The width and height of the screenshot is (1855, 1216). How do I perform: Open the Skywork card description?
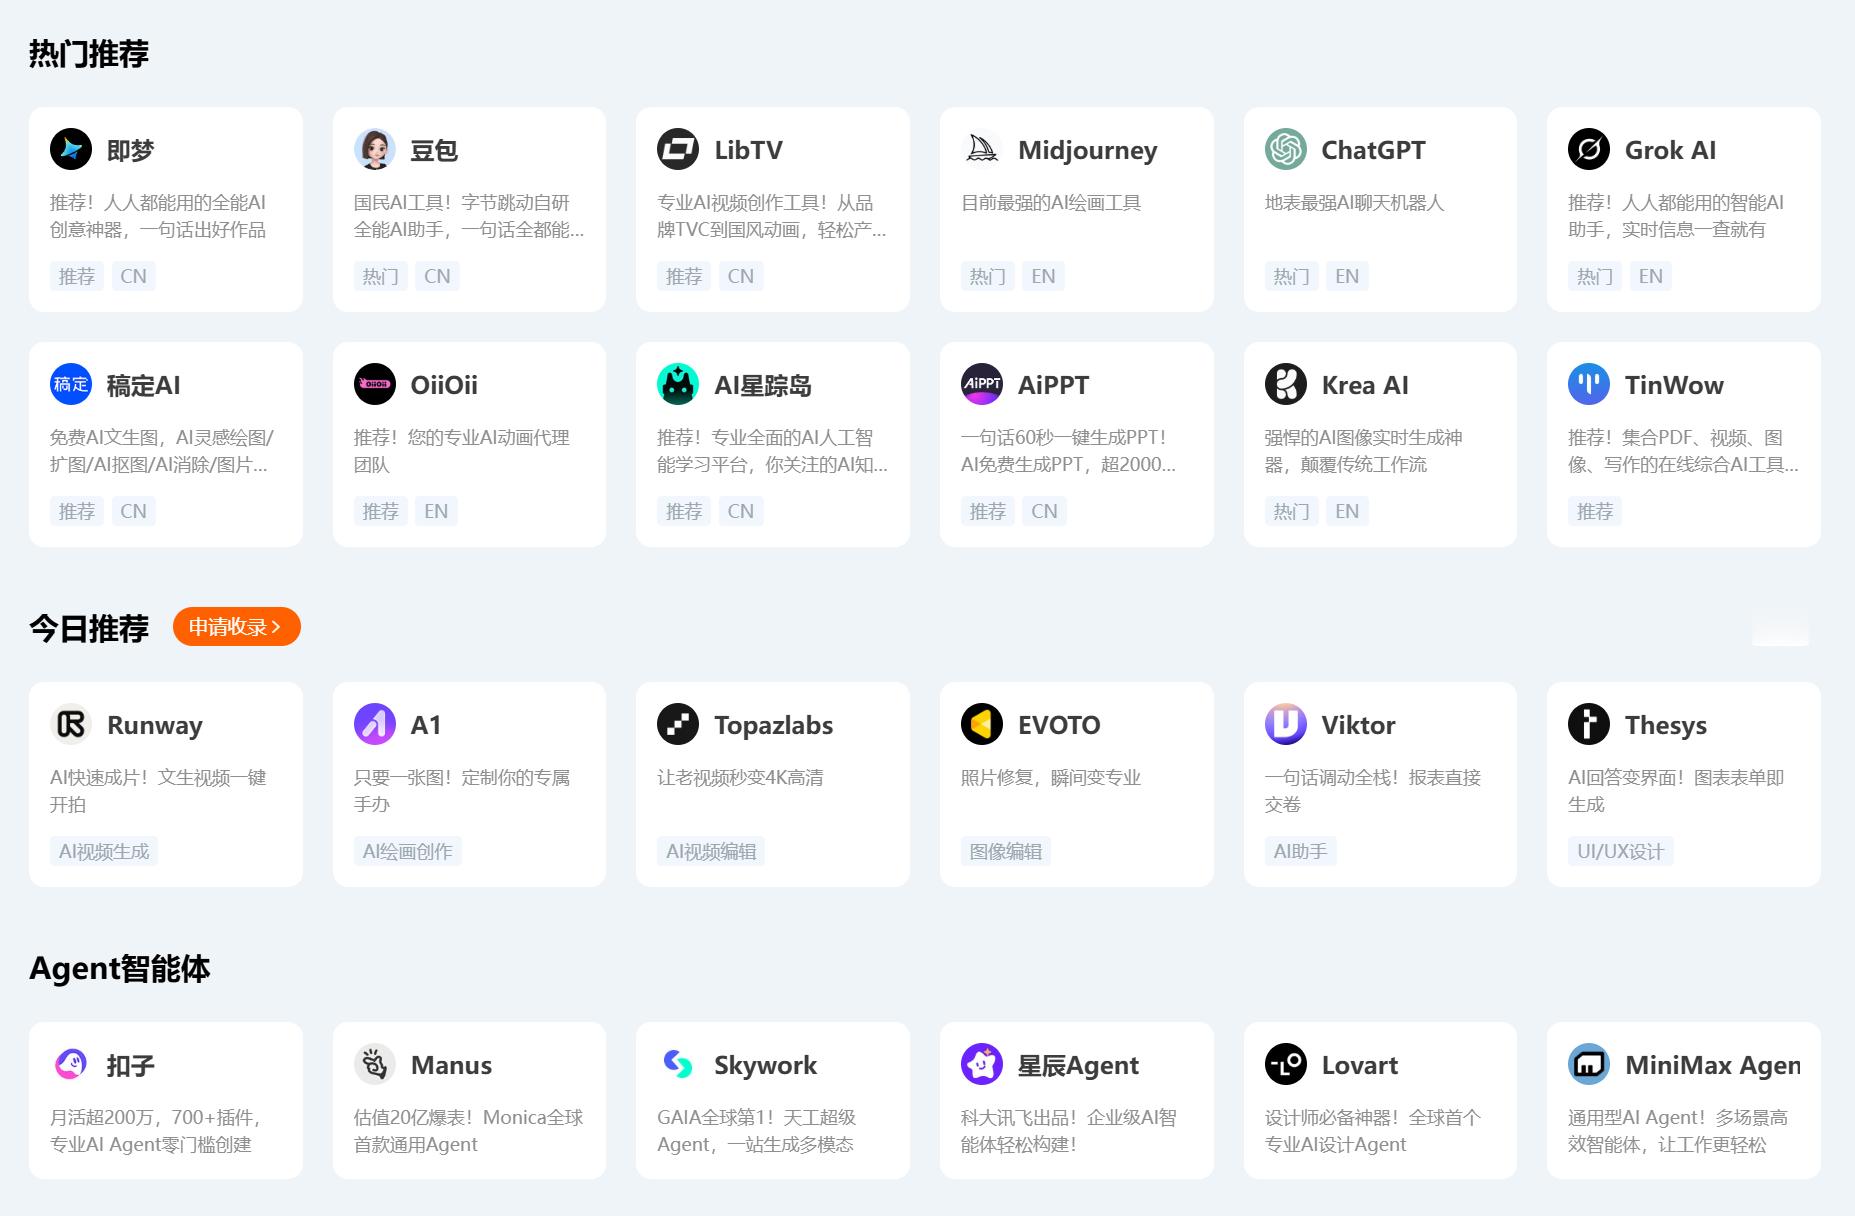coord(756,1131)
